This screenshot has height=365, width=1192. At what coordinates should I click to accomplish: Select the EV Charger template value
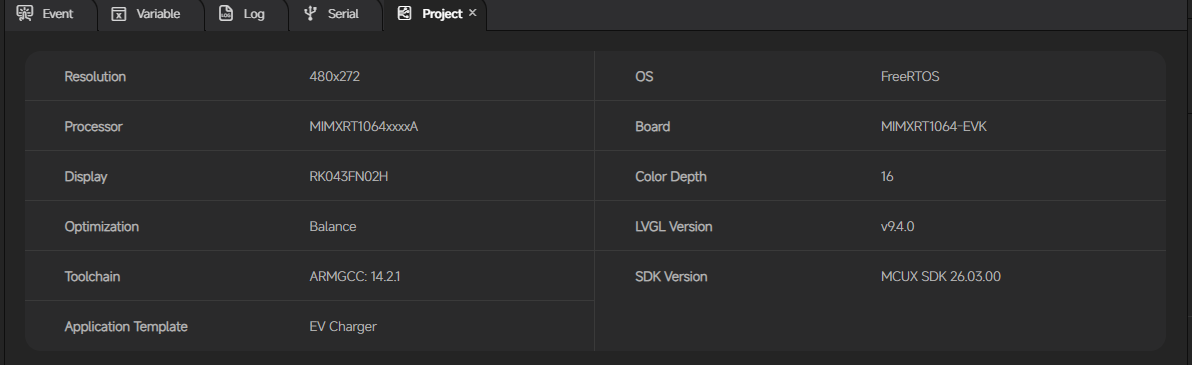343,327
